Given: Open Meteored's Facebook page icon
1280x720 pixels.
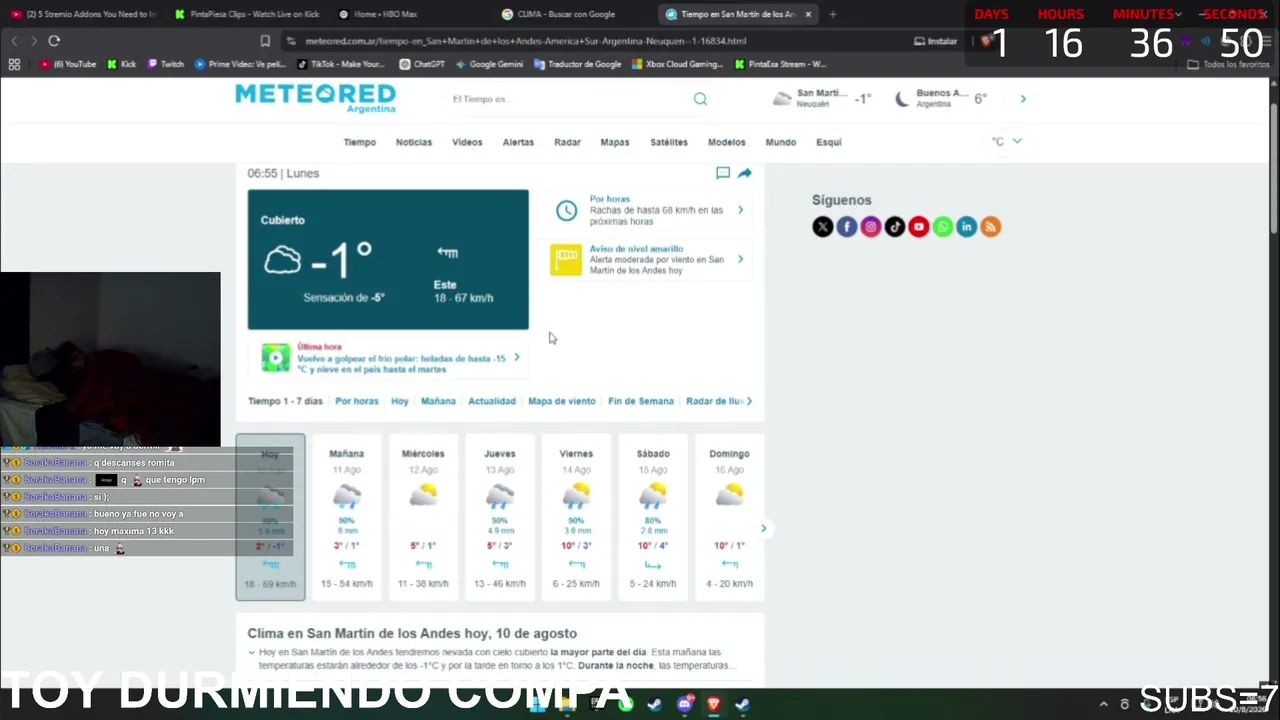Looking at the screenshot, I should (x=846, y=227).
